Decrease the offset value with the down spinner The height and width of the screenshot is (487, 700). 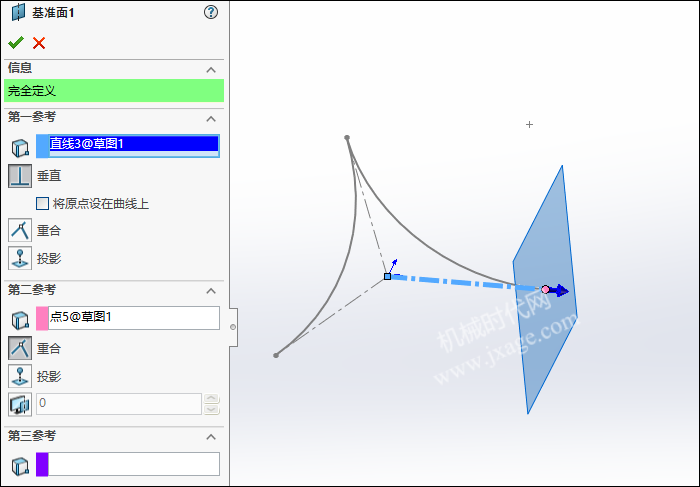(x=211, y=409)
